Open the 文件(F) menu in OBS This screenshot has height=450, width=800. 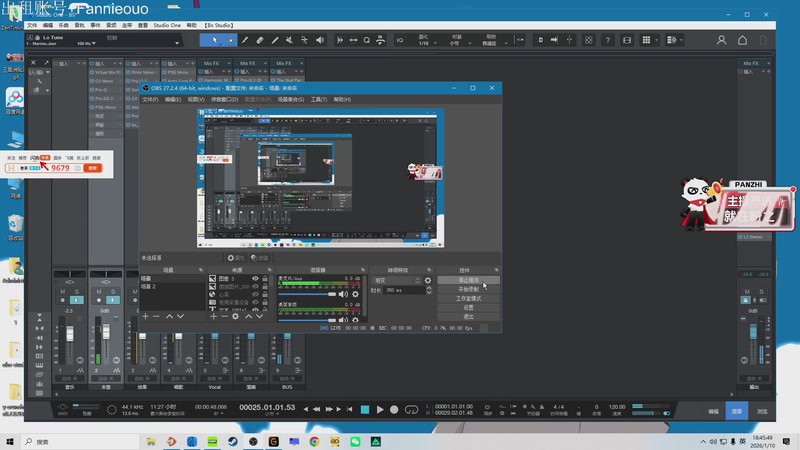(x=151, y=100)
